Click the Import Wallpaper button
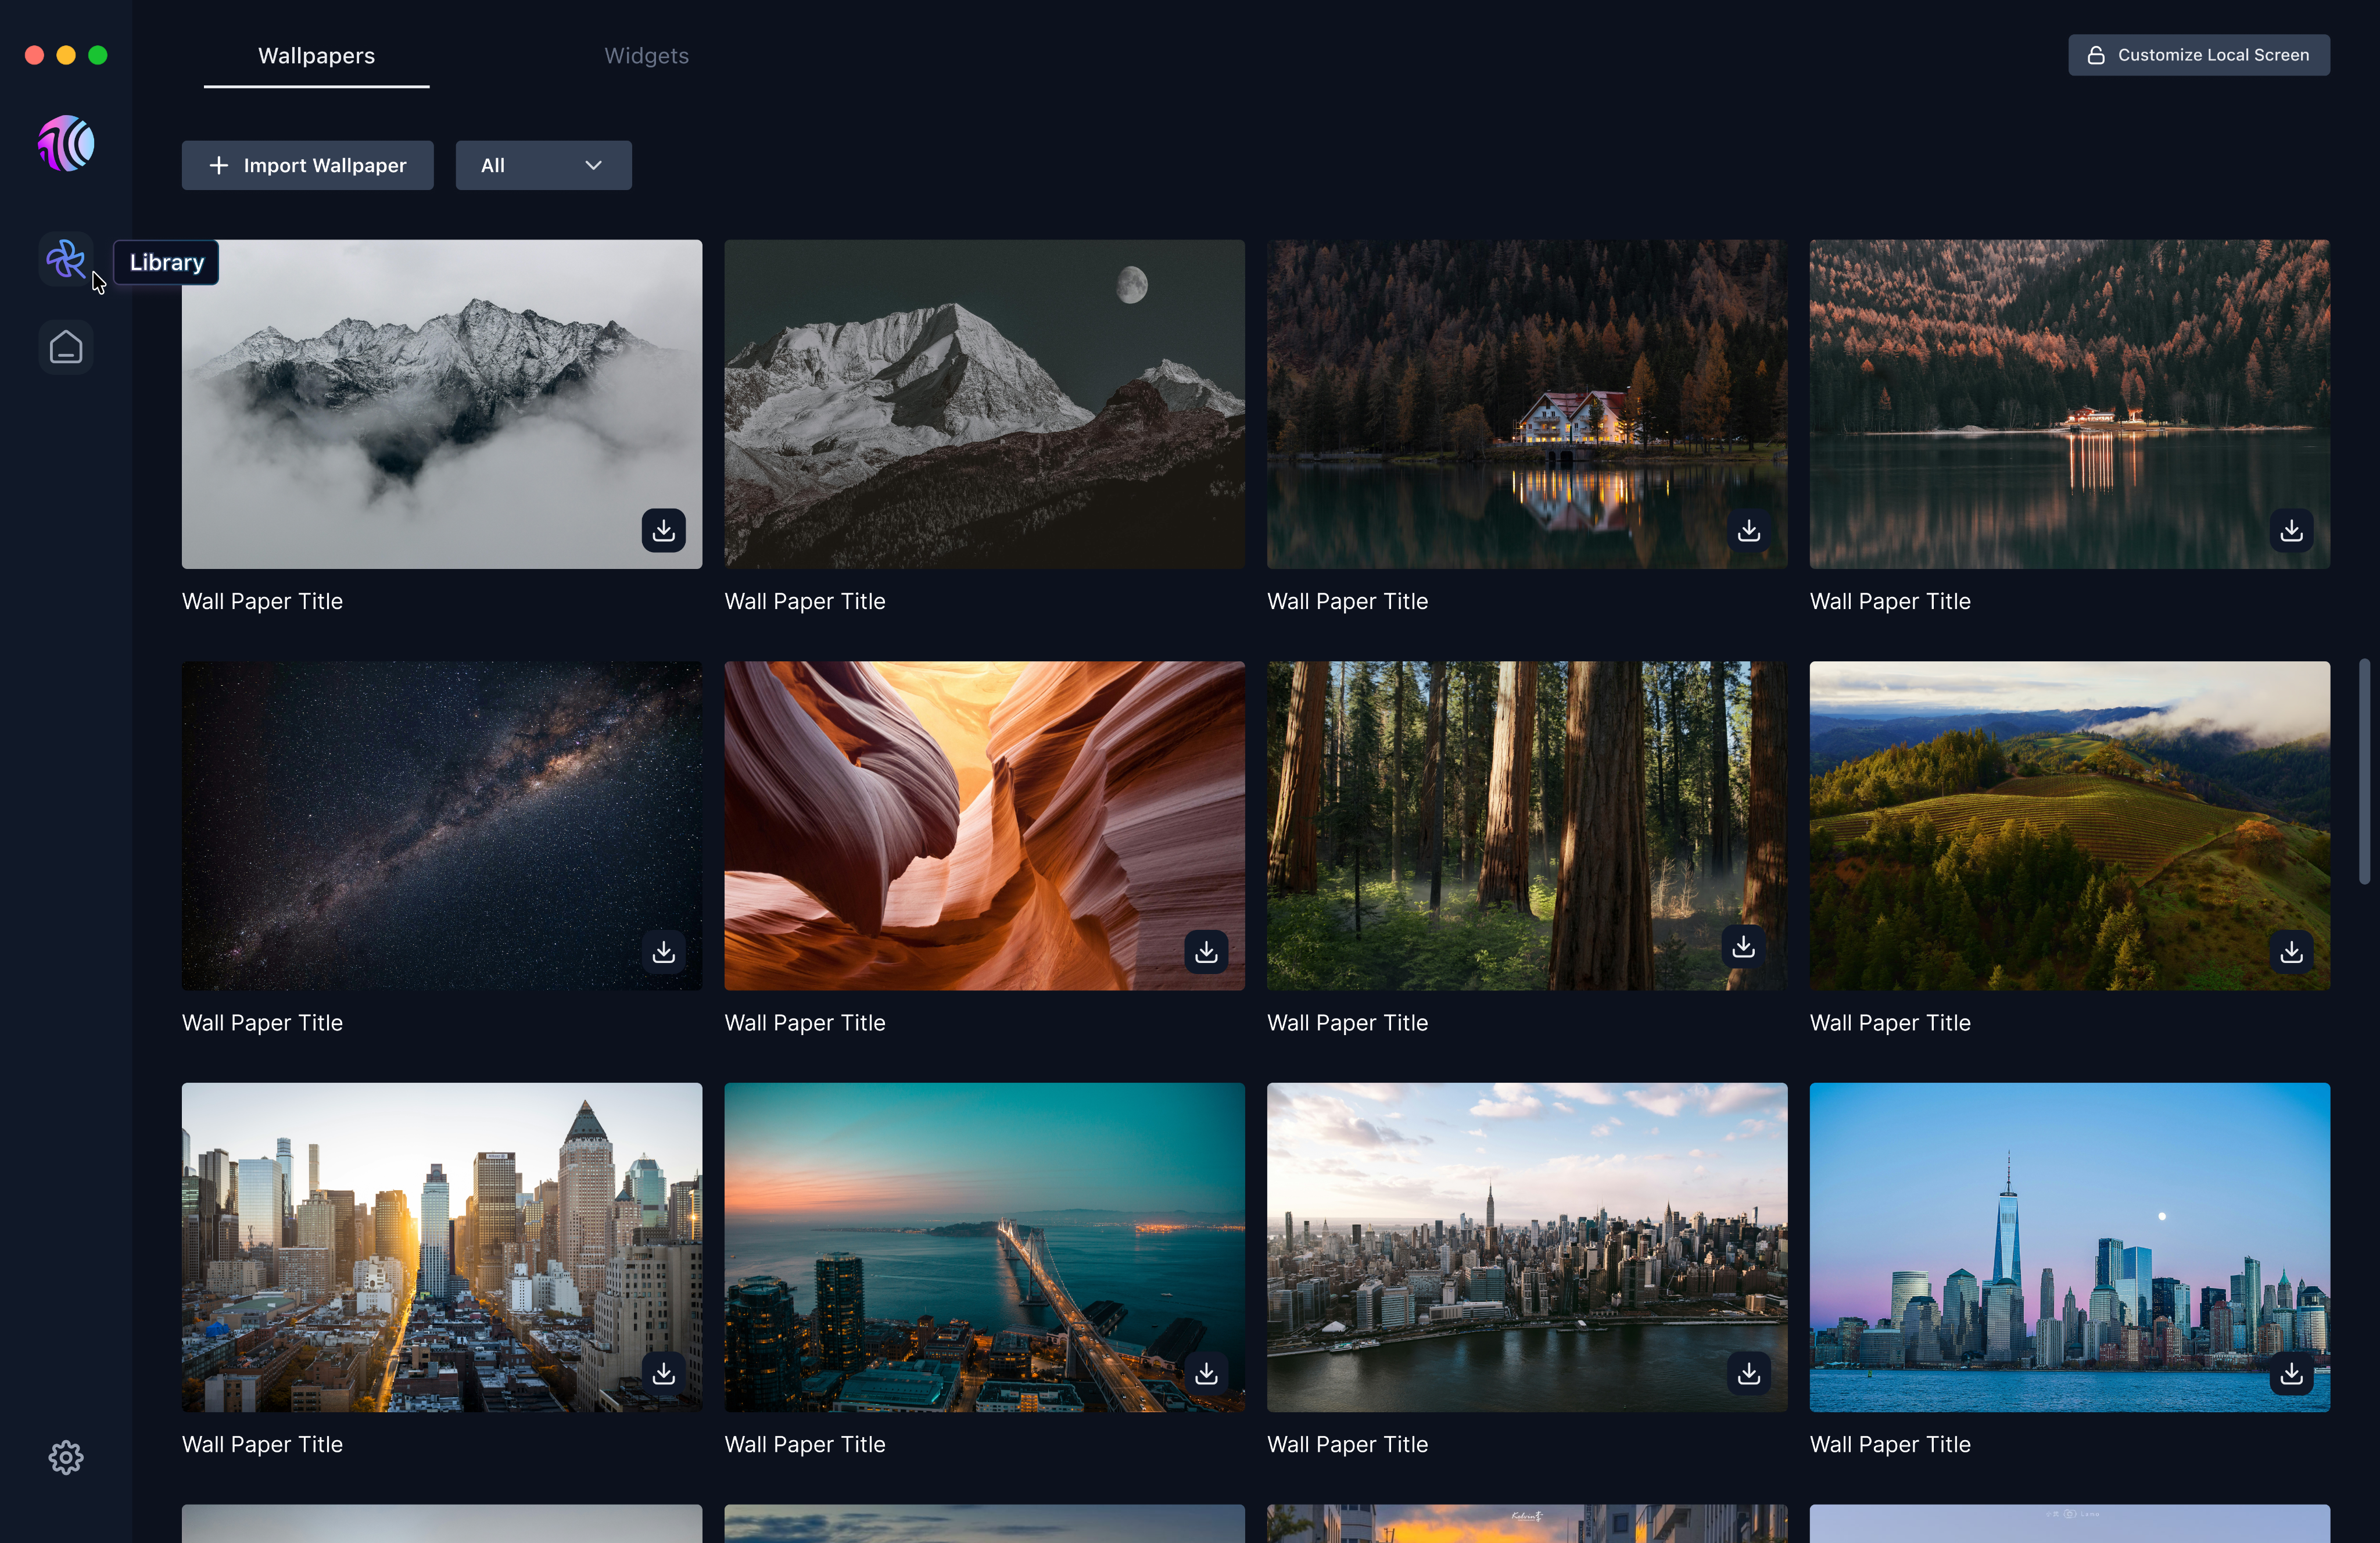 point(307,165)
